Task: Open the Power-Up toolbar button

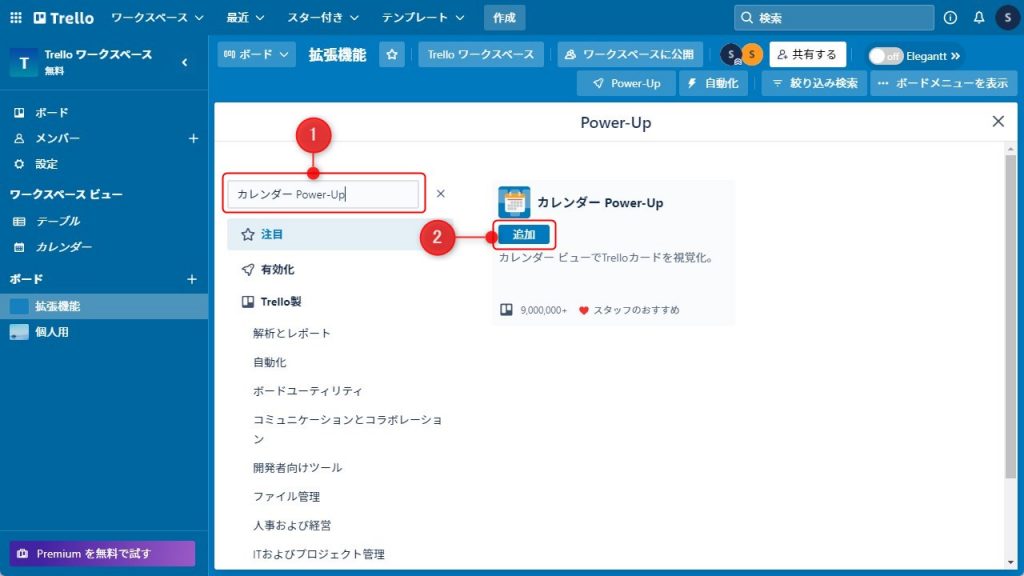Action: coord(626,84)
